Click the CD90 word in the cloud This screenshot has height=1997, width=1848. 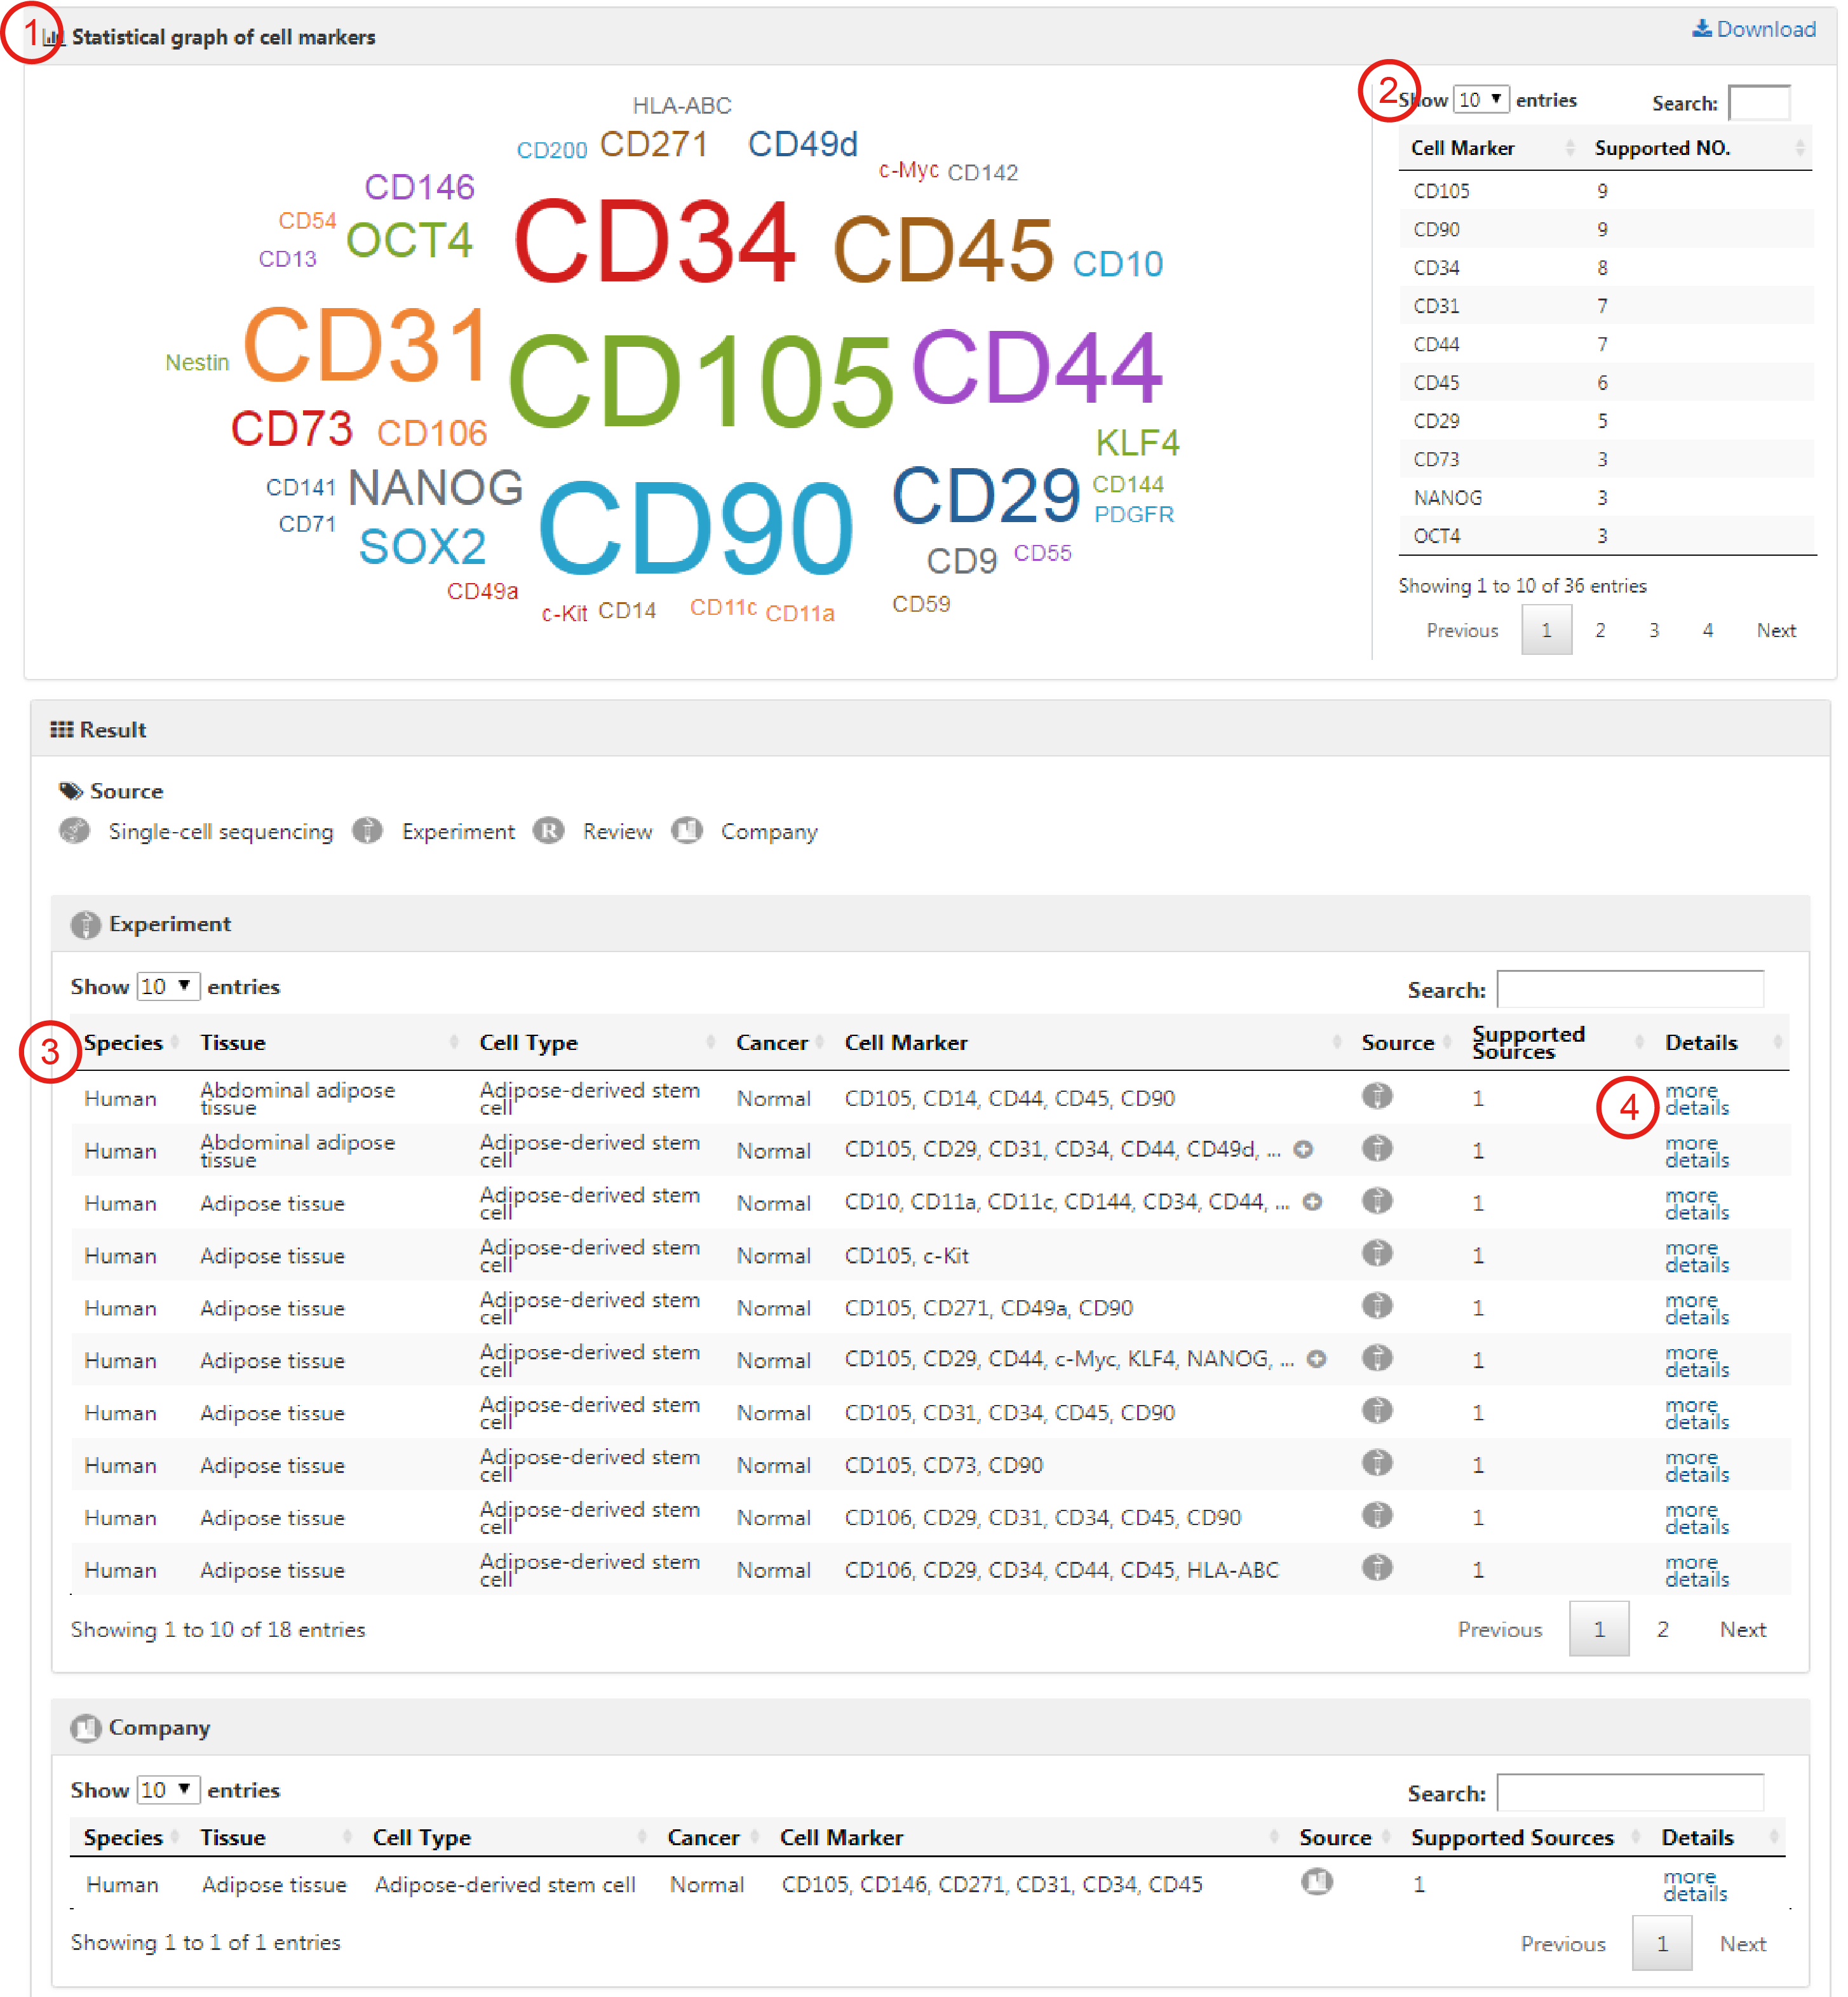pos(696,528)
